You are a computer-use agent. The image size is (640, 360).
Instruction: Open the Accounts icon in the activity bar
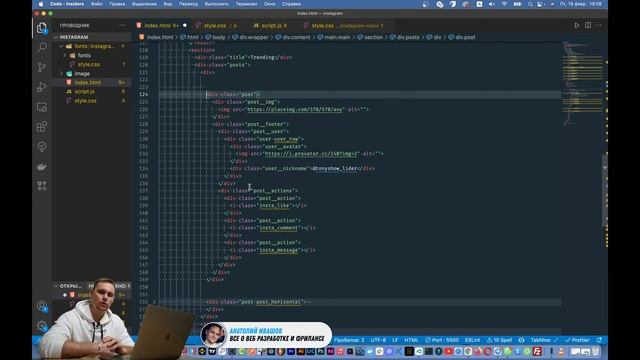[42, 306]
